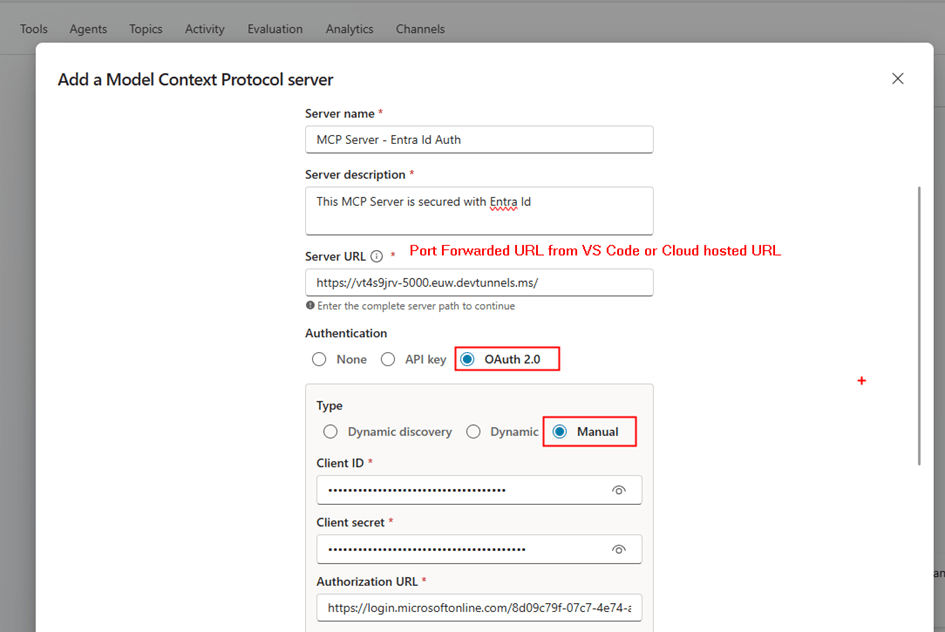Click the Server URL info icon

click(377, 256)
